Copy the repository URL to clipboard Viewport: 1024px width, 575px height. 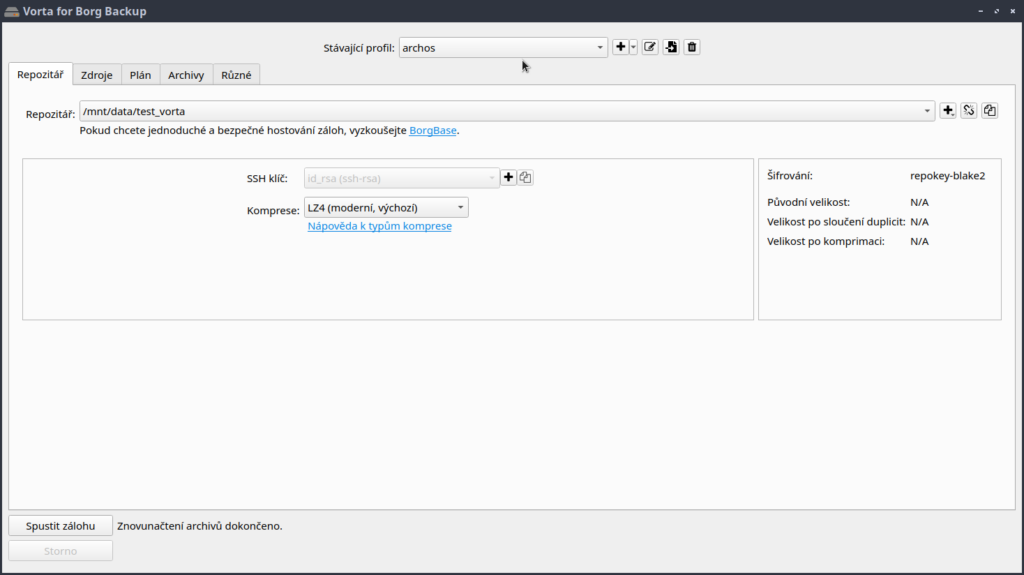pos(990,111)
